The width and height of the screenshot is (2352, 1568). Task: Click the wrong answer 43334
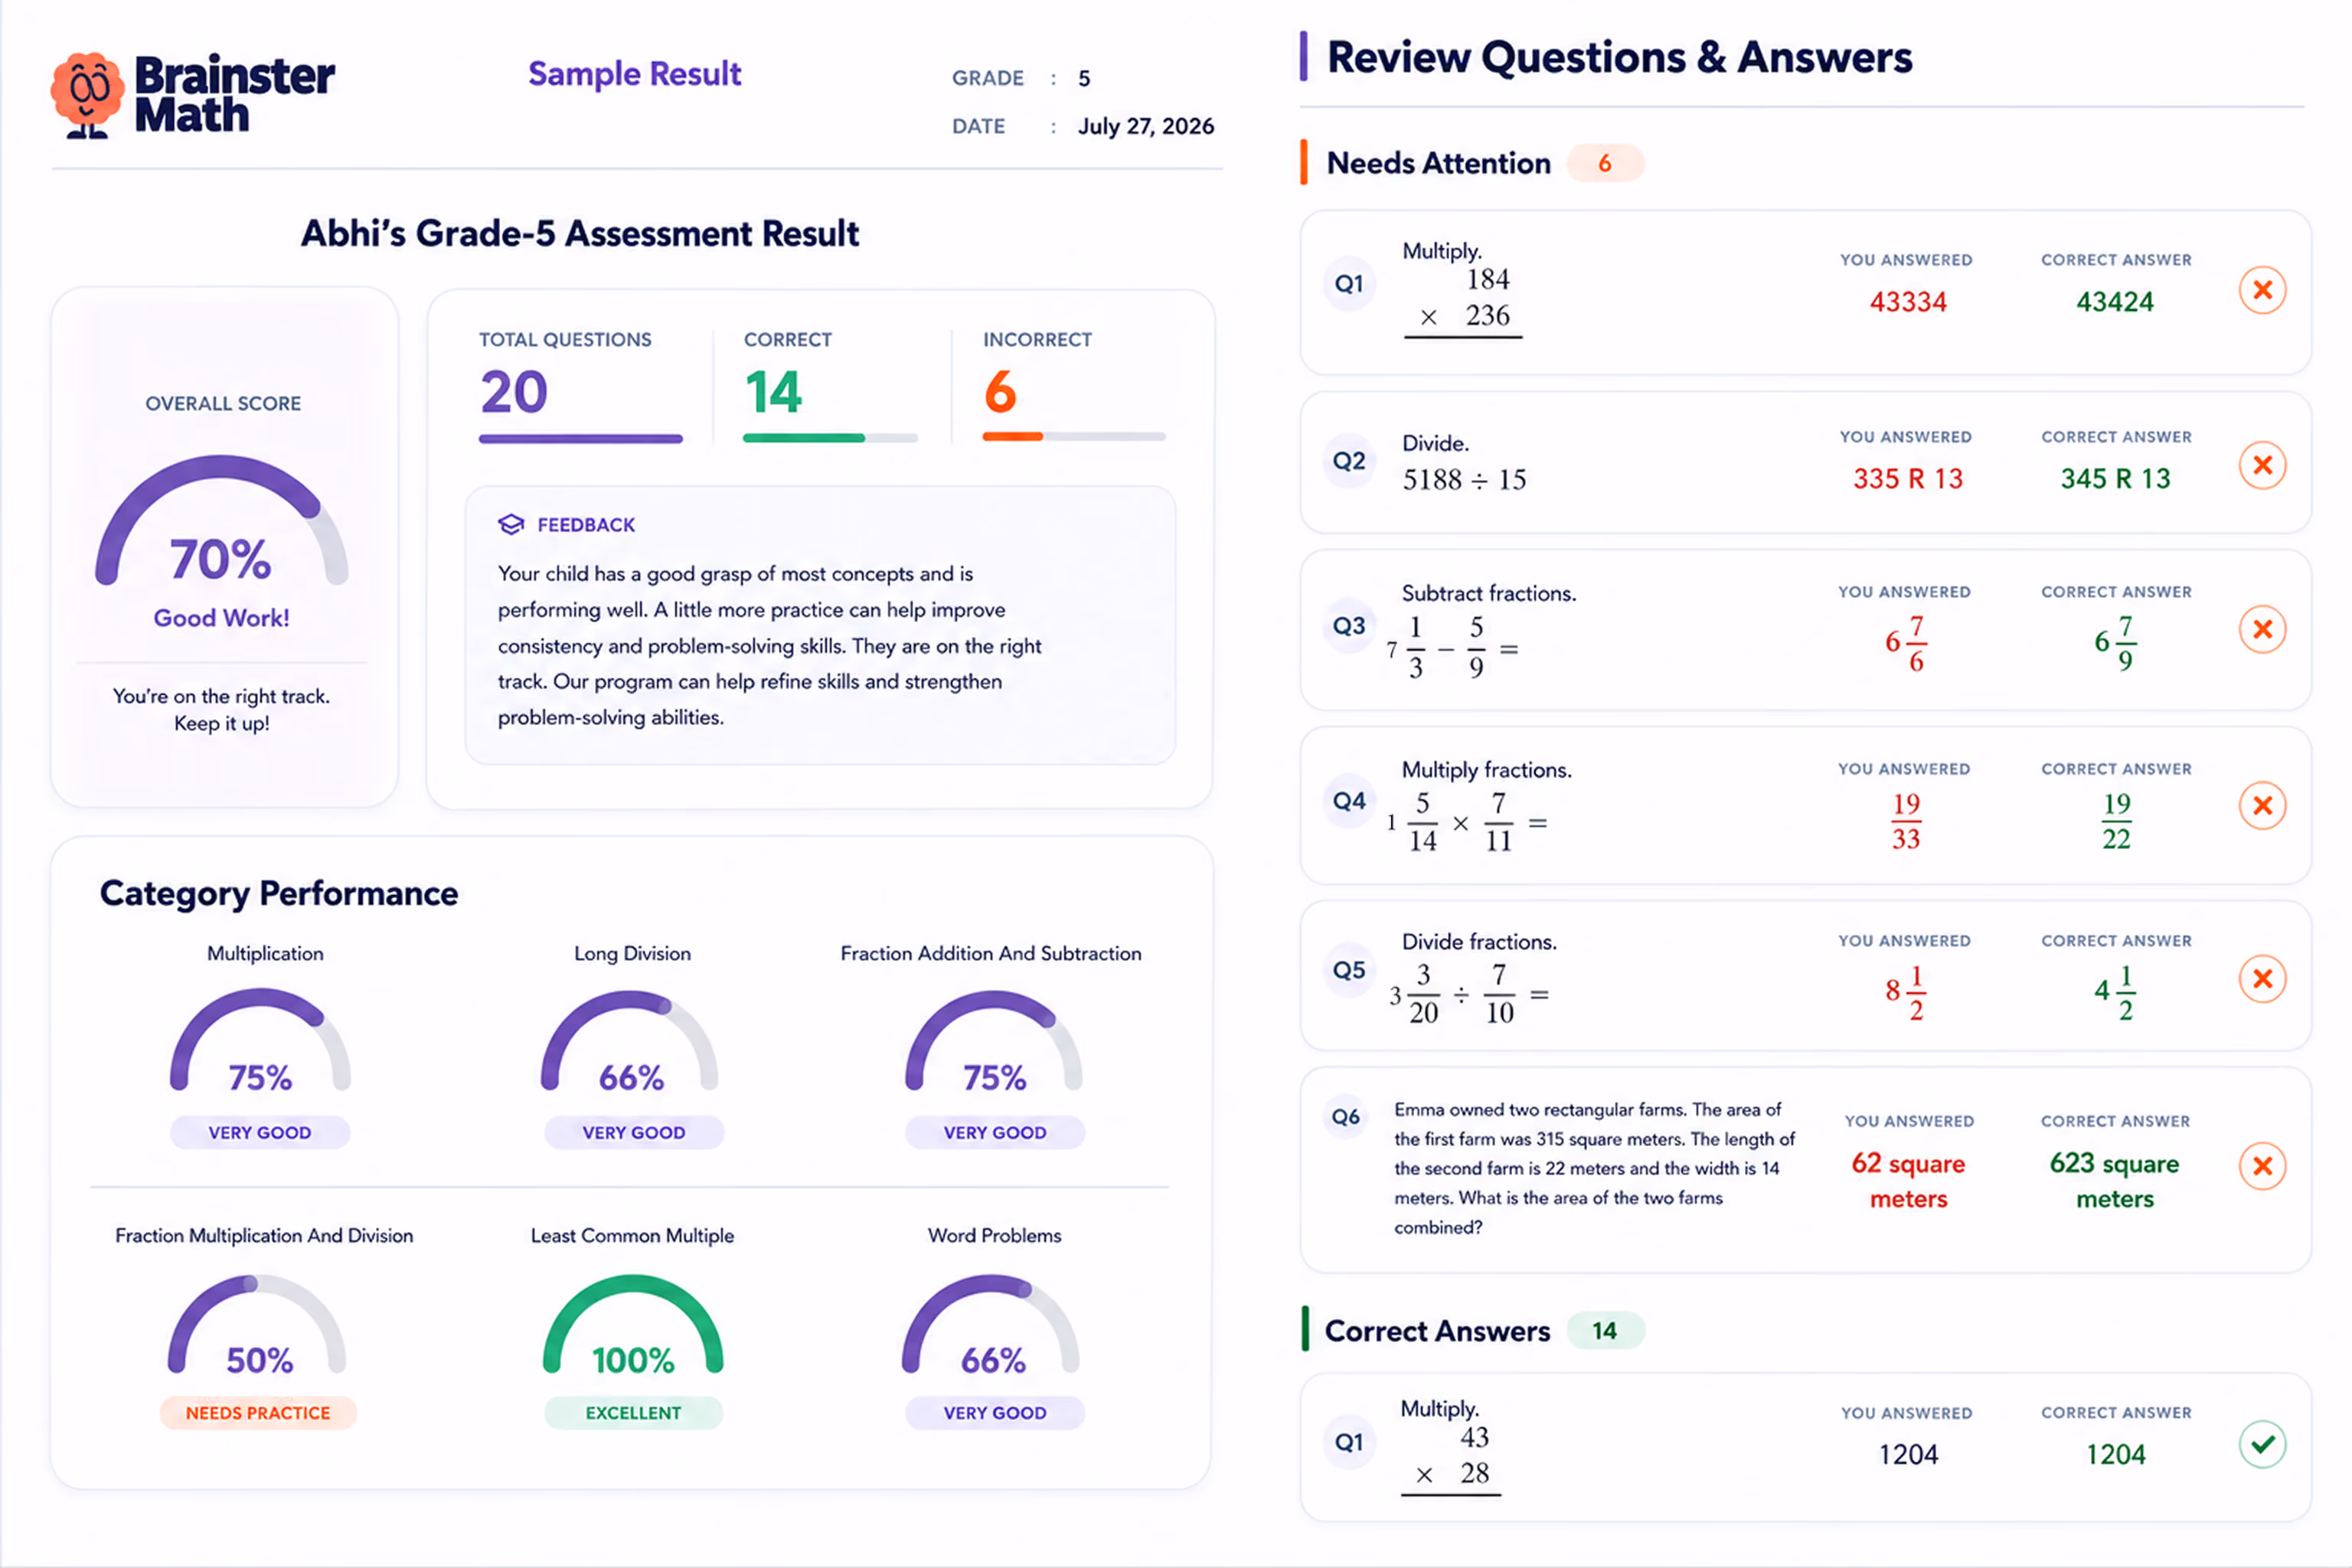(x=1908, y=302)
